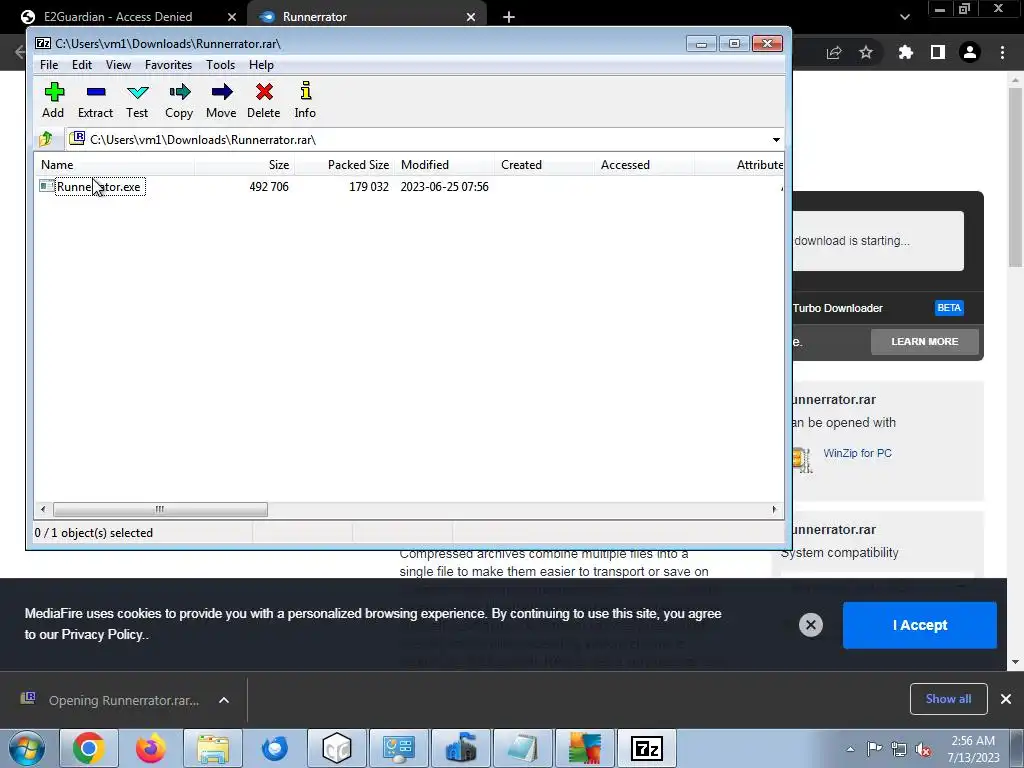Click the 2023-06-25 07:56 modified date
Image resolution: width=1024 pixels, height=768 pixels.
point(445,187)
